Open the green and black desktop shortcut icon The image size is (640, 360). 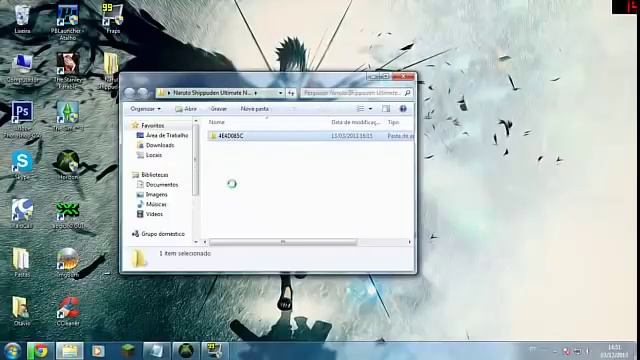(68, 214)
